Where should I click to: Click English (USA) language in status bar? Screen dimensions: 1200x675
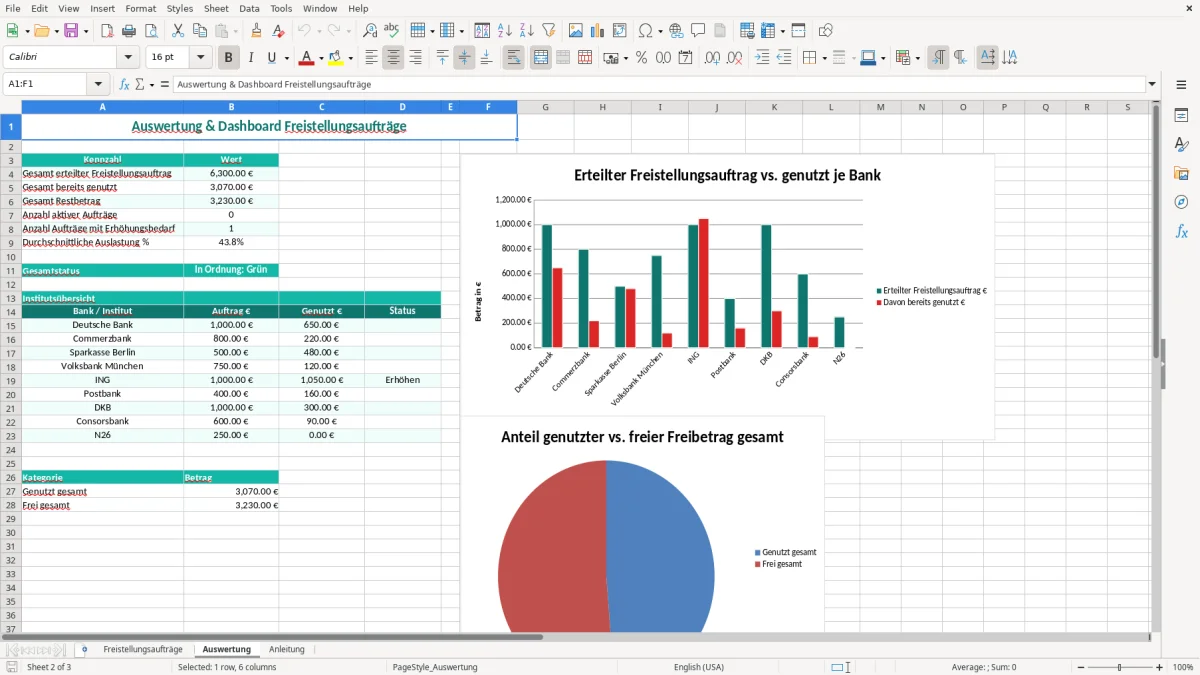(699, 667)
